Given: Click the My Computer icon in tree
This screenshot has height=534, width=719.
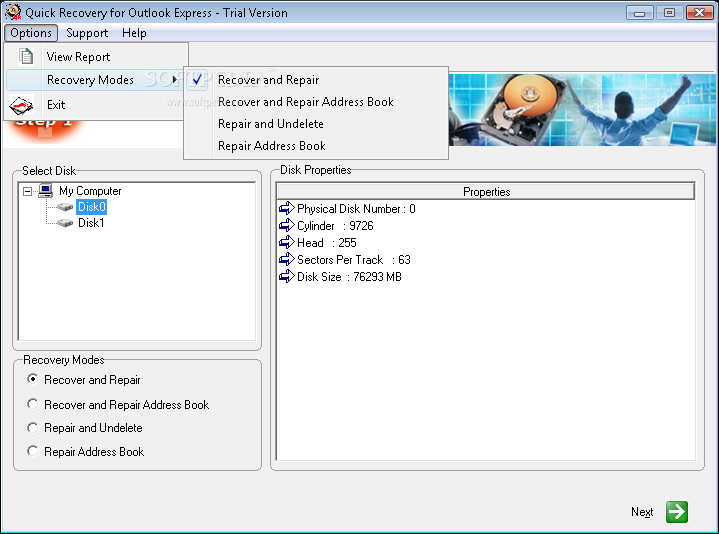Looking at the screenshot, I should tap(45, 191).
